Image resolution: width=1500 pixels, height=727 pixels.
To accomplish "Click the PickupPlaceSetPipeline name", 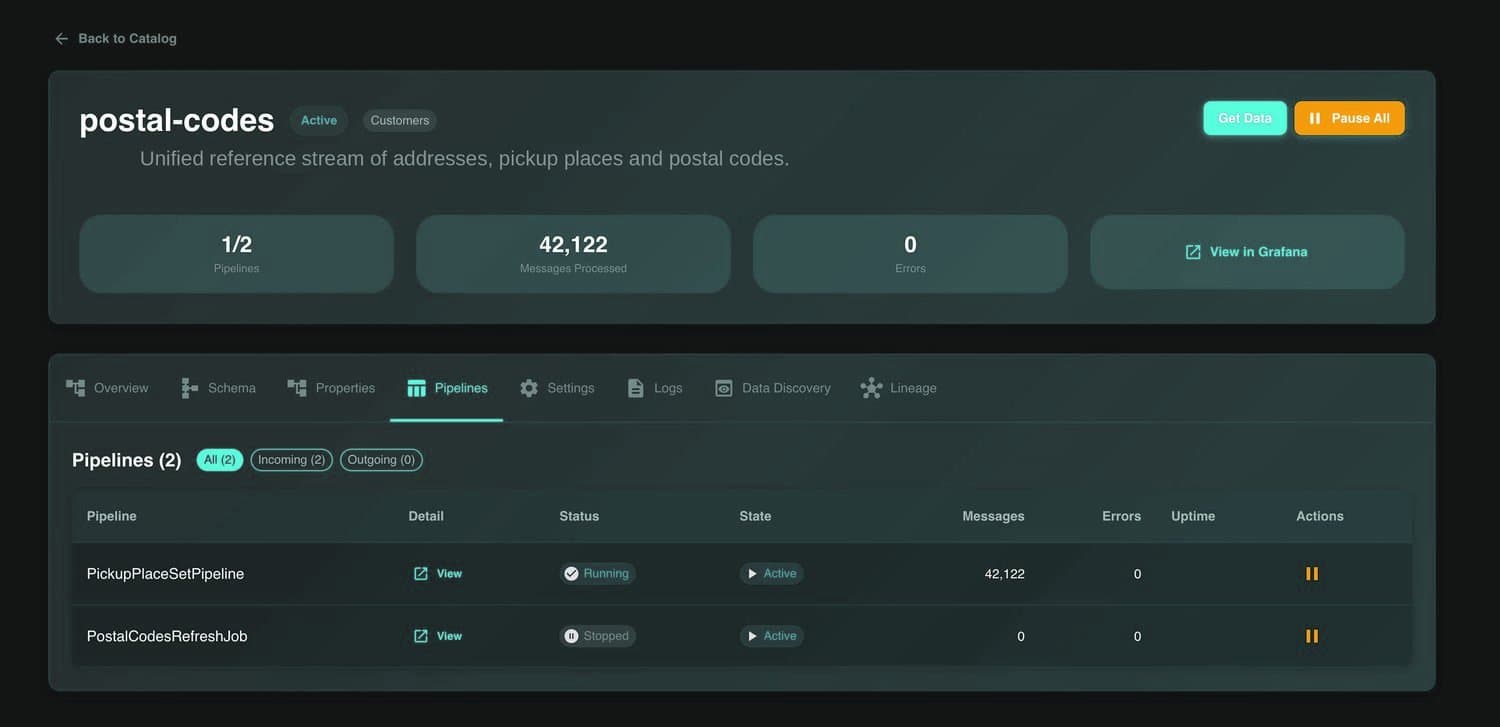I will click(165, 574).
